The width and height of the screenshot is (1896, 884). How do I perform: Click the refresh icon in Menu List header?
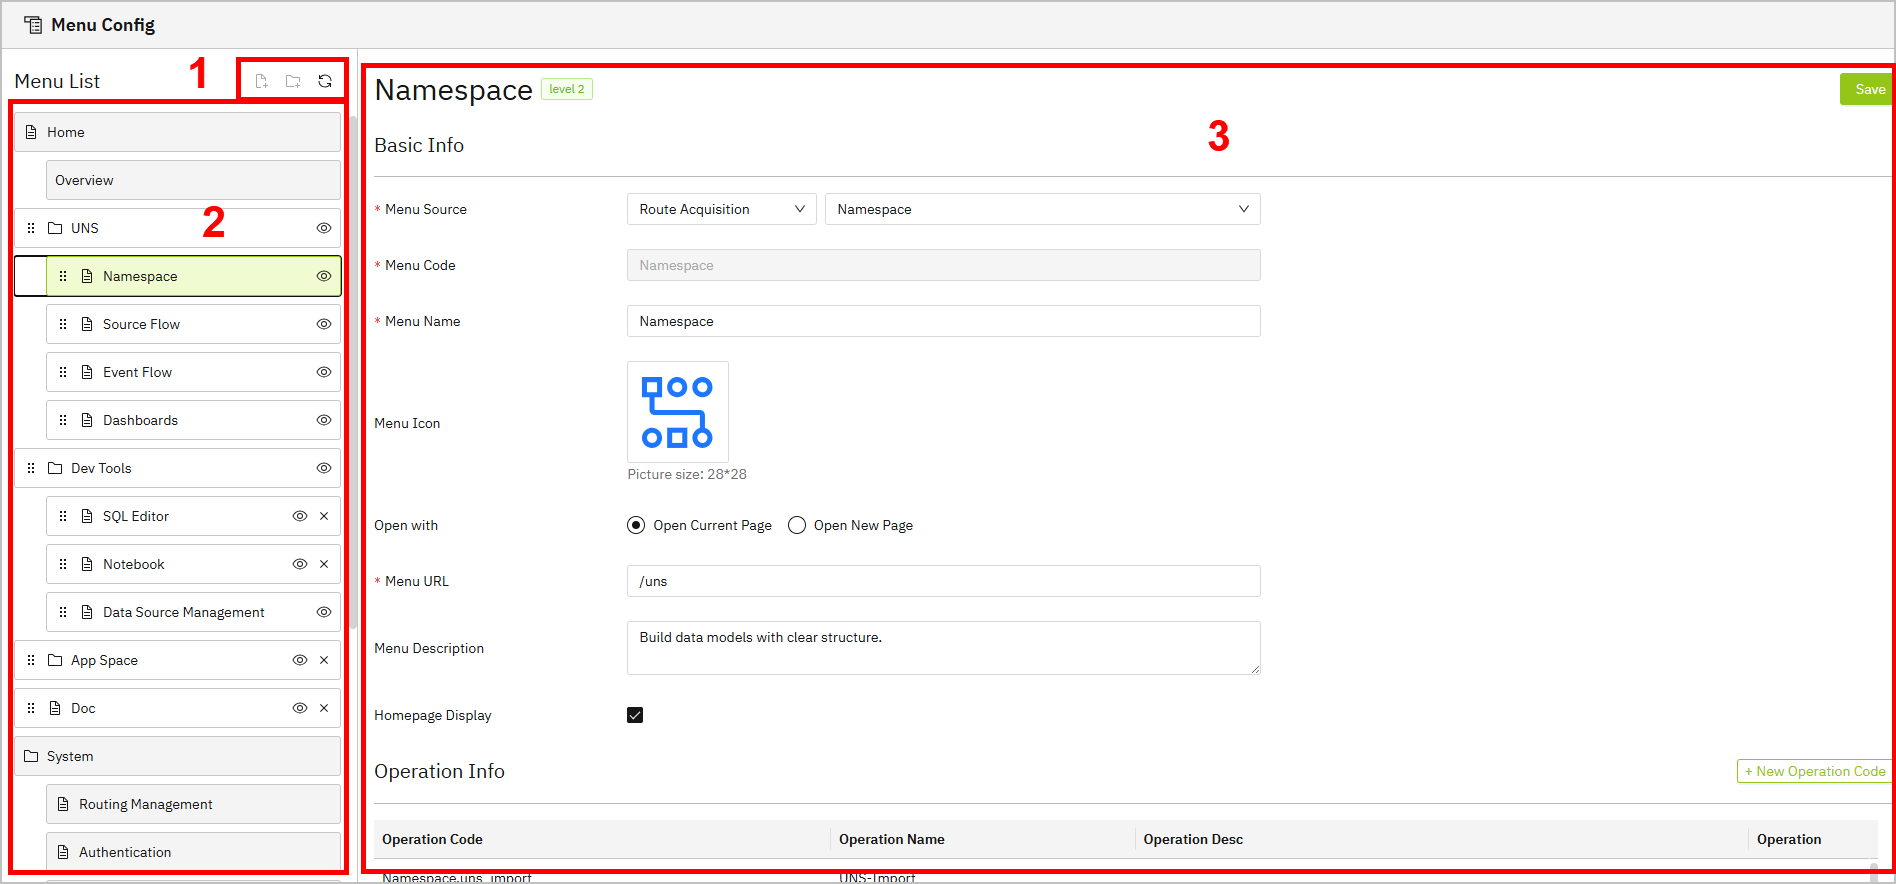[325, 81]
